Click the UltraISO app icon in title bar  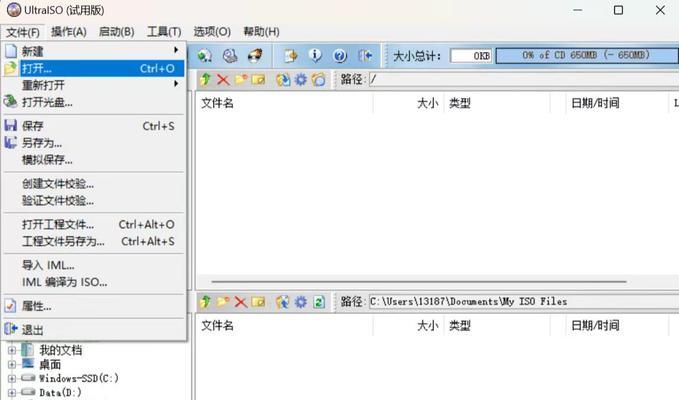tap(14, 10)
